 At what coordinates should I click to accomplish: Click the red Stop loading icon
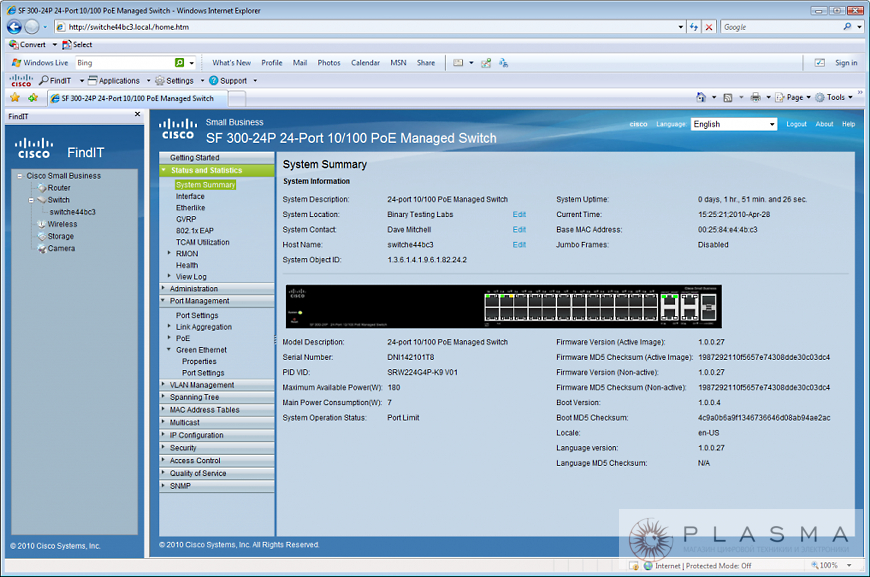[x=709, y=27]
